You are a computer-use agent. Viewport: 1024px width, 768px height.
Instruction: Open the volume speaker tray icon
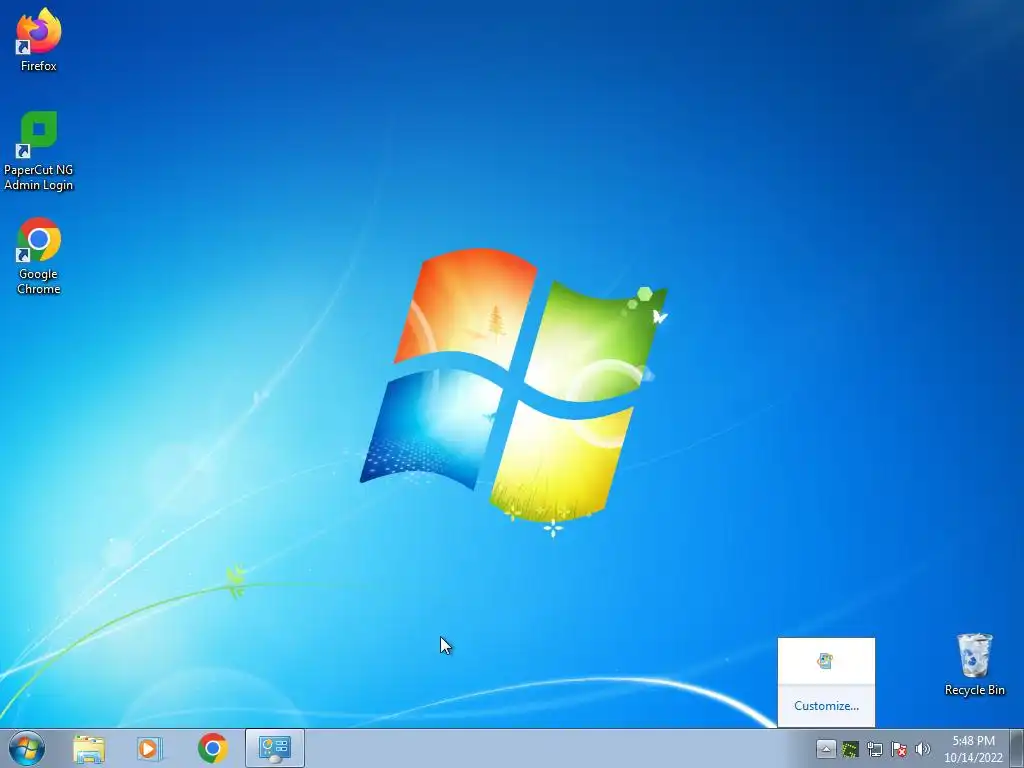click(923, 749)
